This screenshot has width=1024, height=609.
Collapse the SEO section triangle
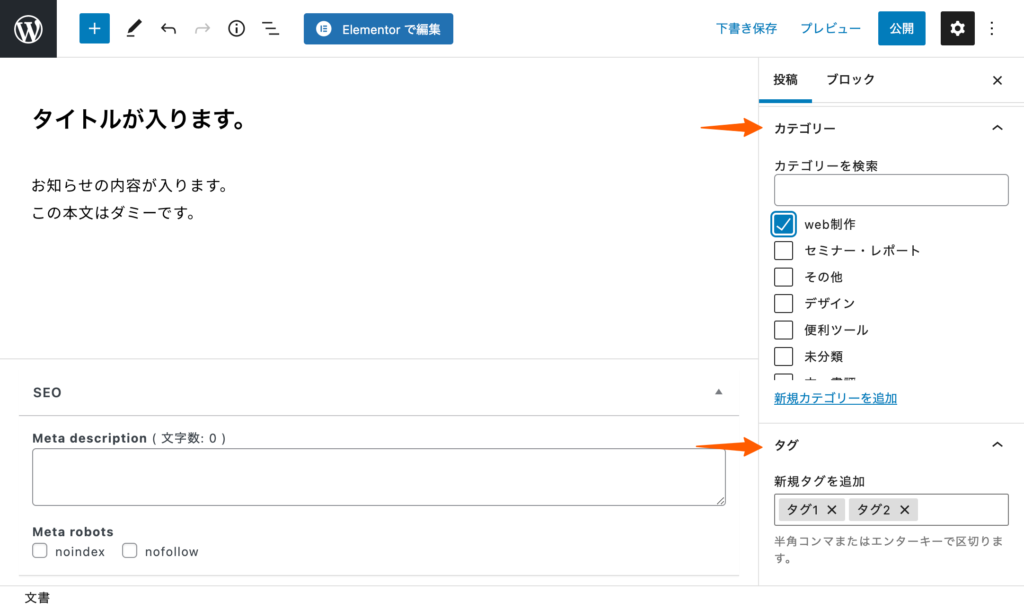click(x=718, y=392)
